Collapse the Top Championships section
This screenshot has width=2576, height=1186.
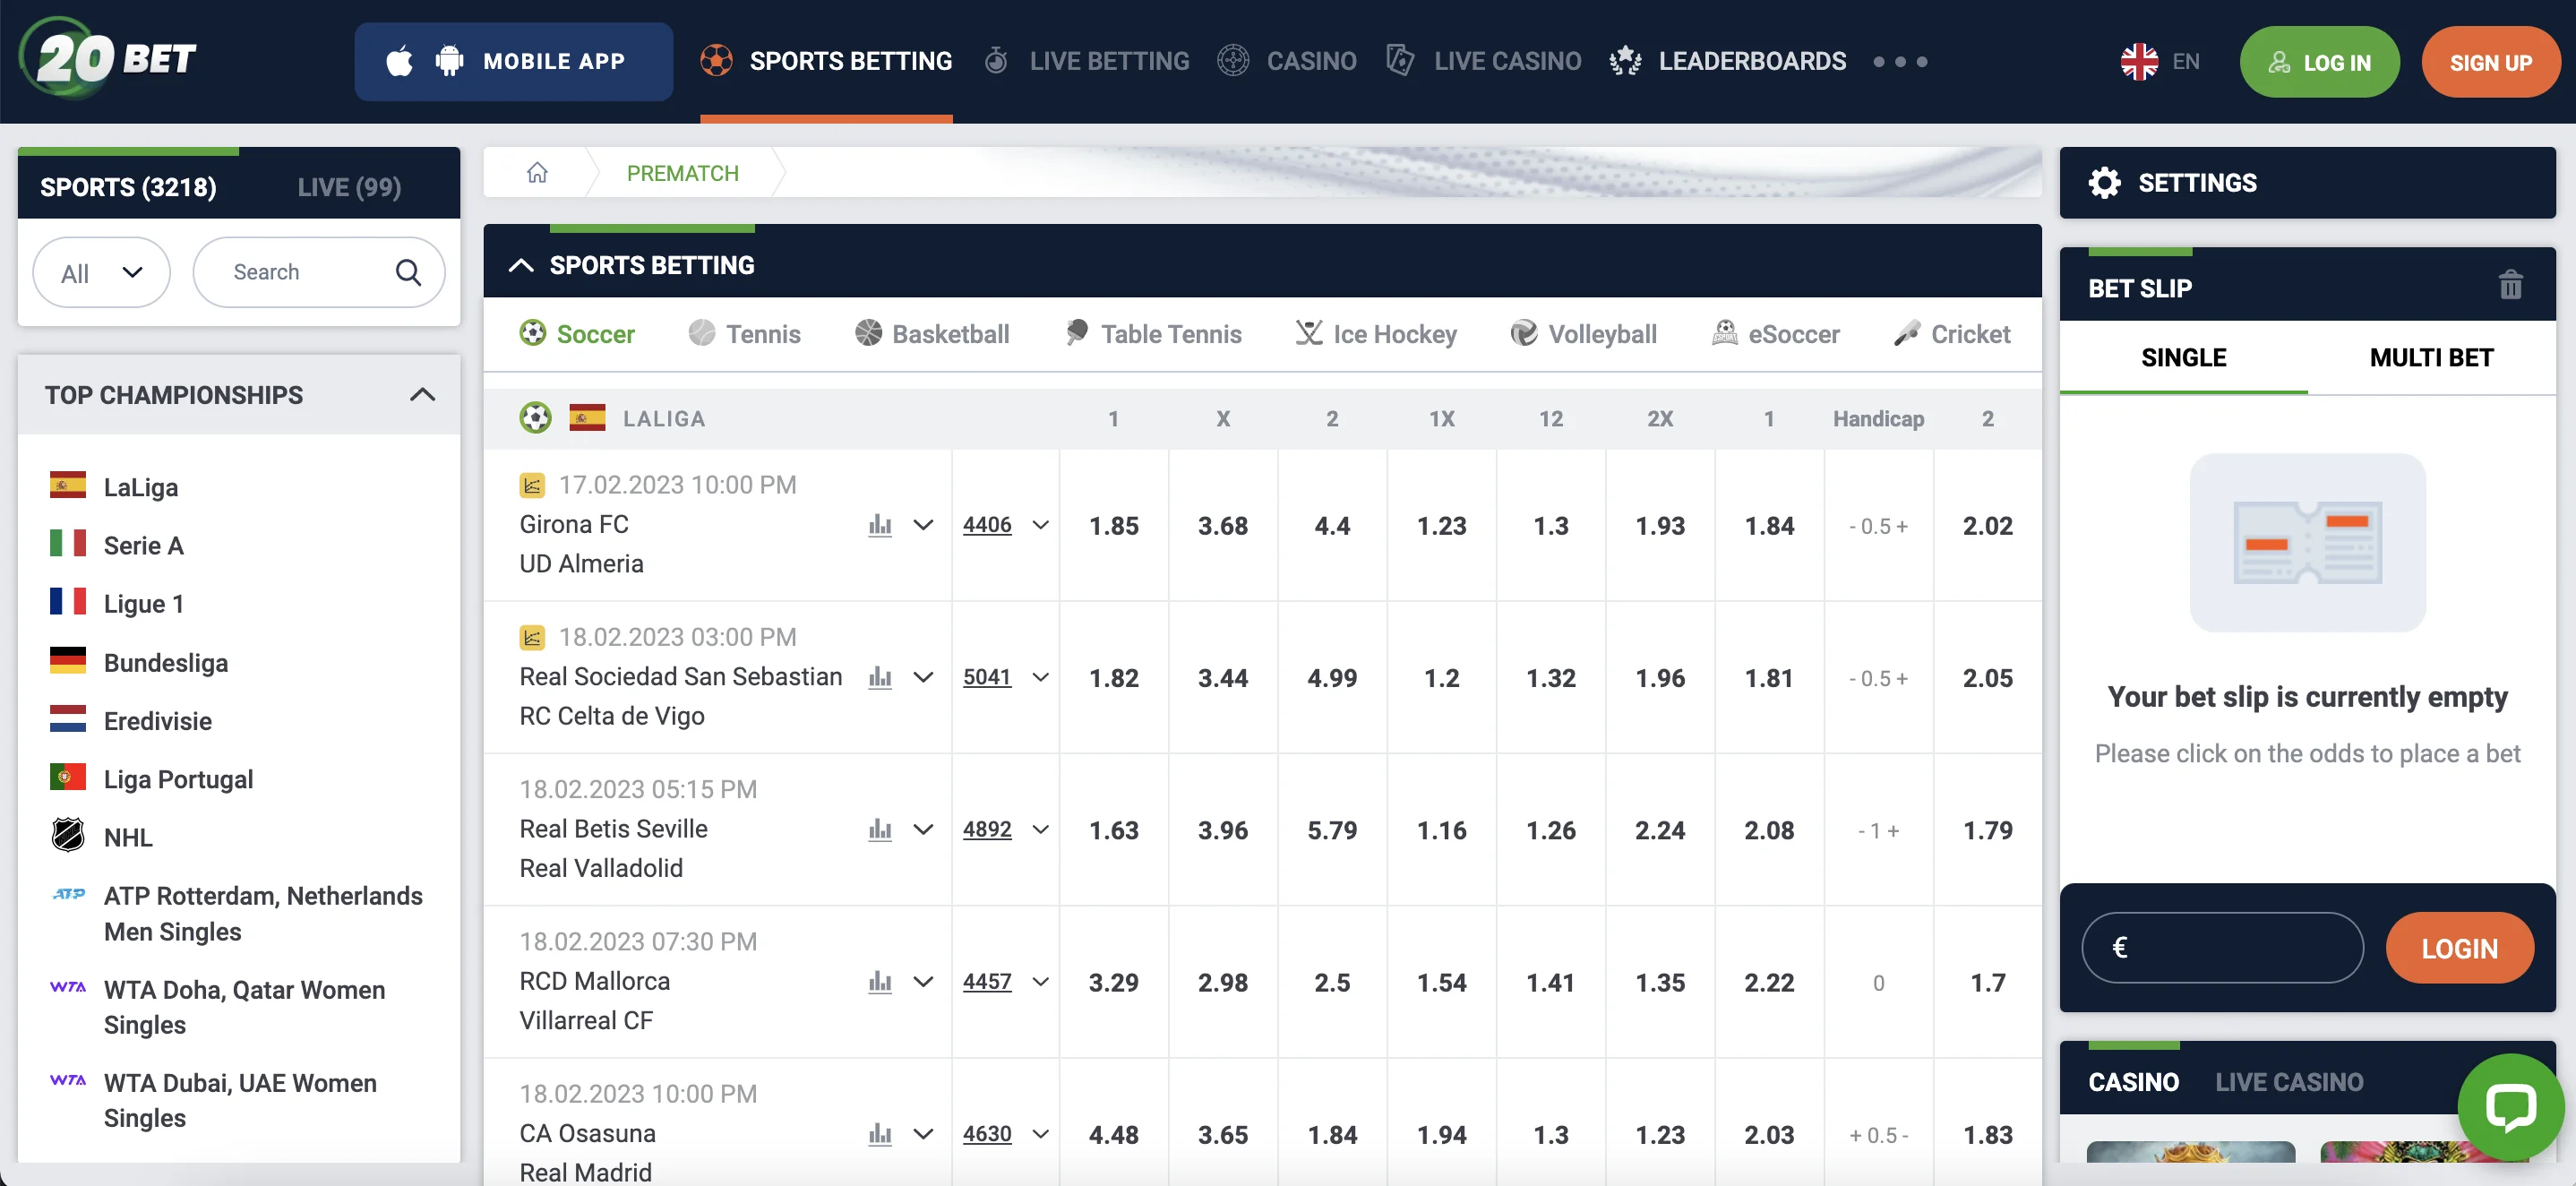click(422, 394)
